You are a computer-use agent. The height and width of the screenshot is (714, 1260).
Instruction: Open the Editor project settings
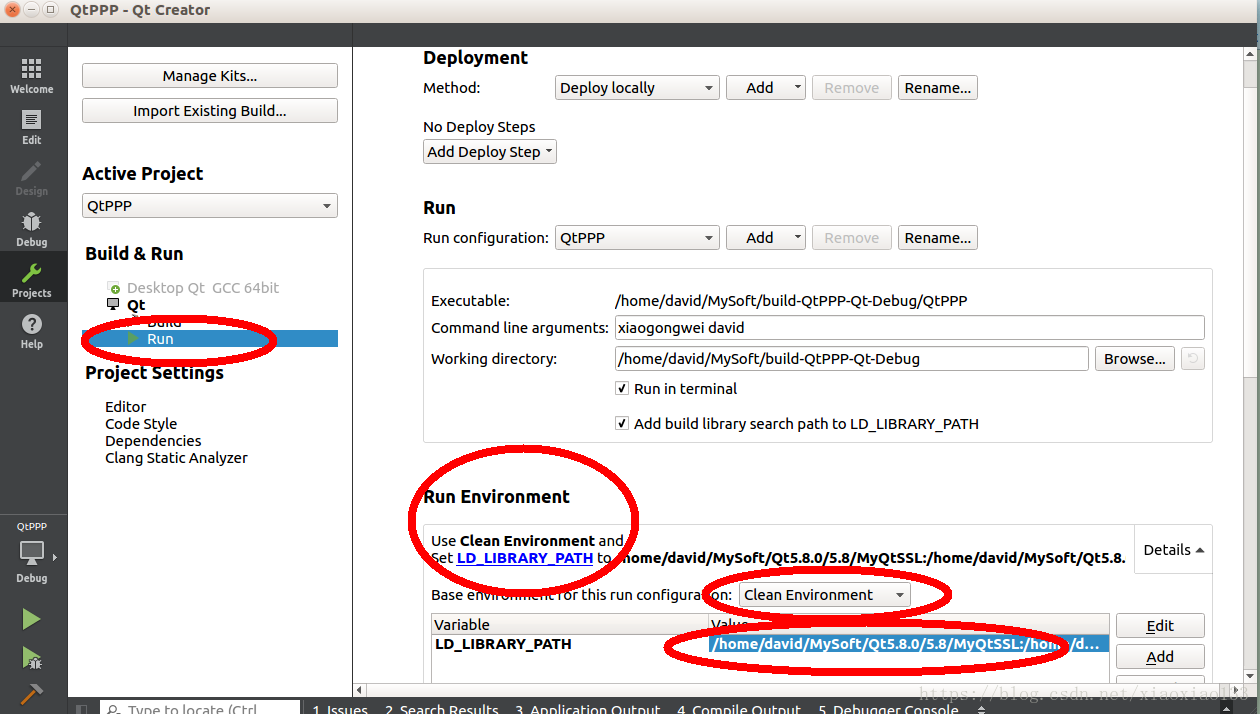(126, 407)
